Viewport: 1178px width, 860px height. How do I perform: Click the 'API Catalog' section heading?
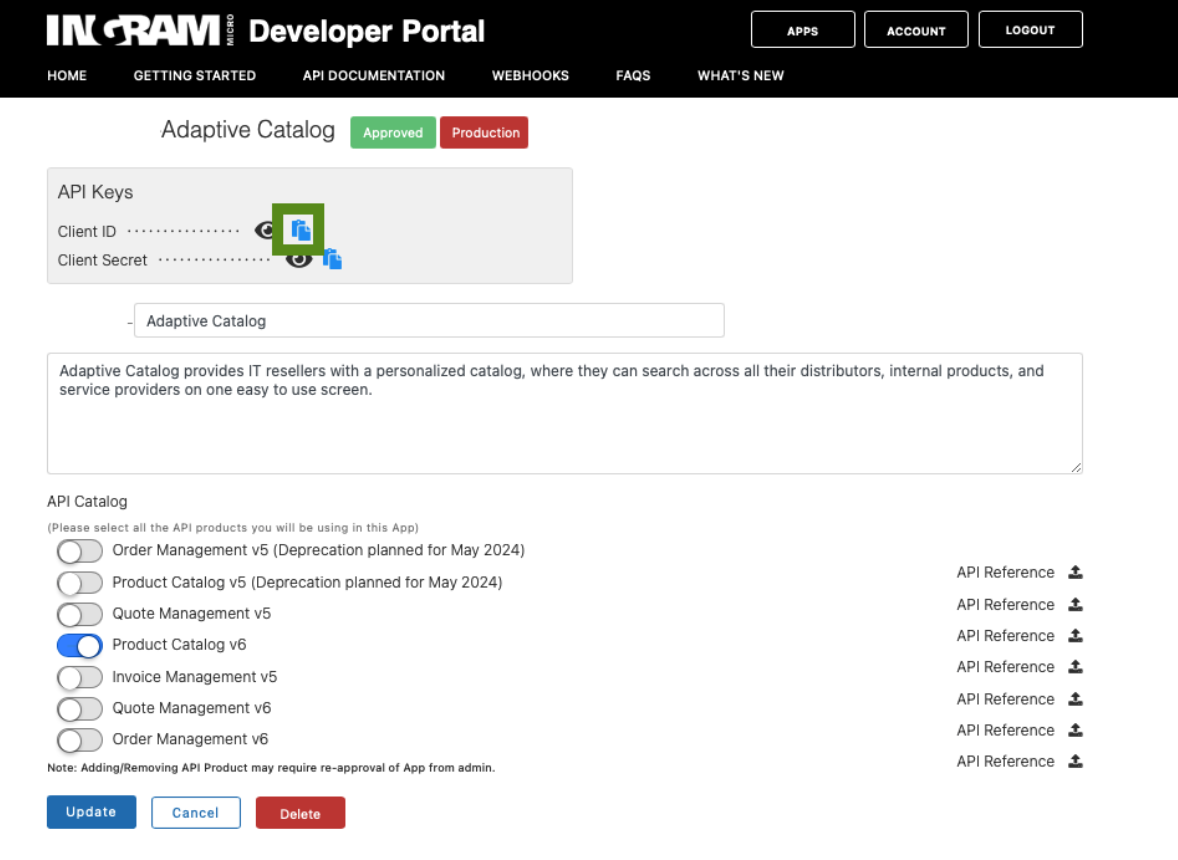(x=87, y=501)
